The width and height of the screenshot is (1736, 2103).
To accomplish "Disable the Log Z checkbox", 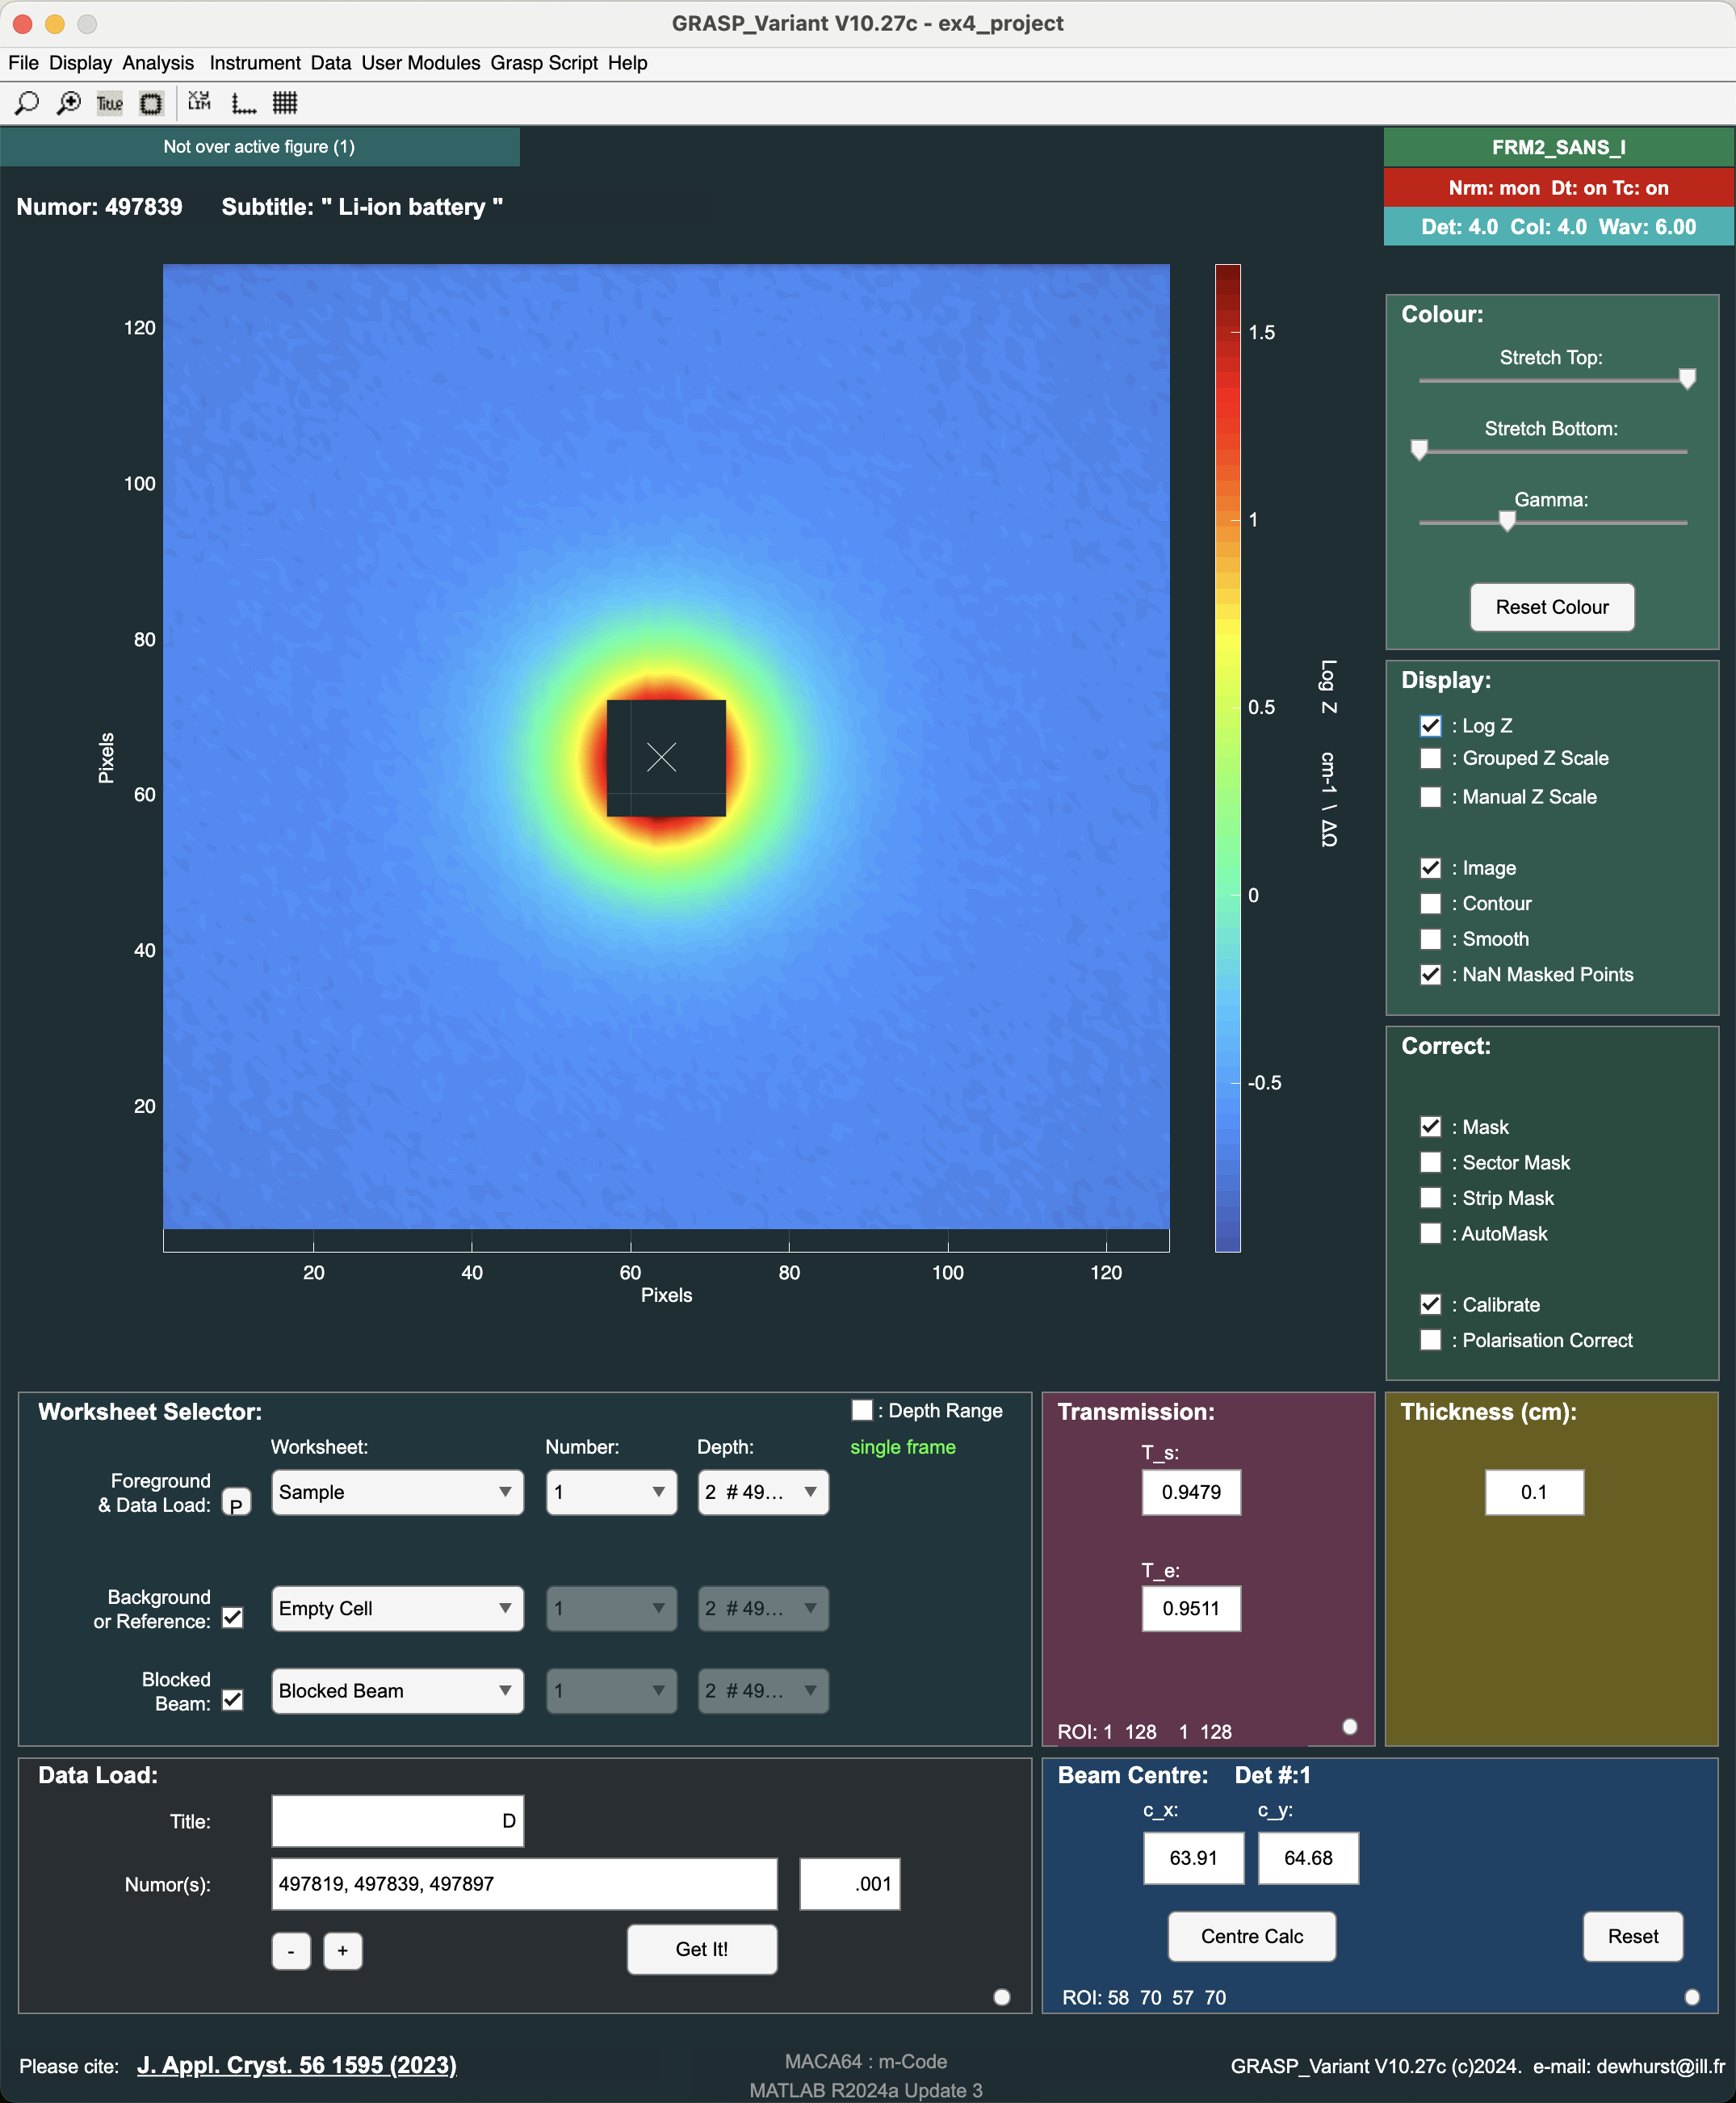I will [x=1430, y=726].
